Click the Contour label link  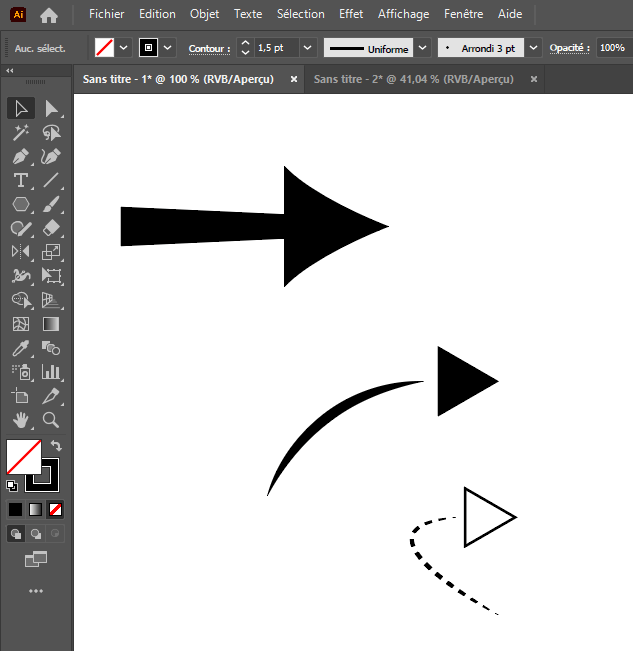[209, 48]
